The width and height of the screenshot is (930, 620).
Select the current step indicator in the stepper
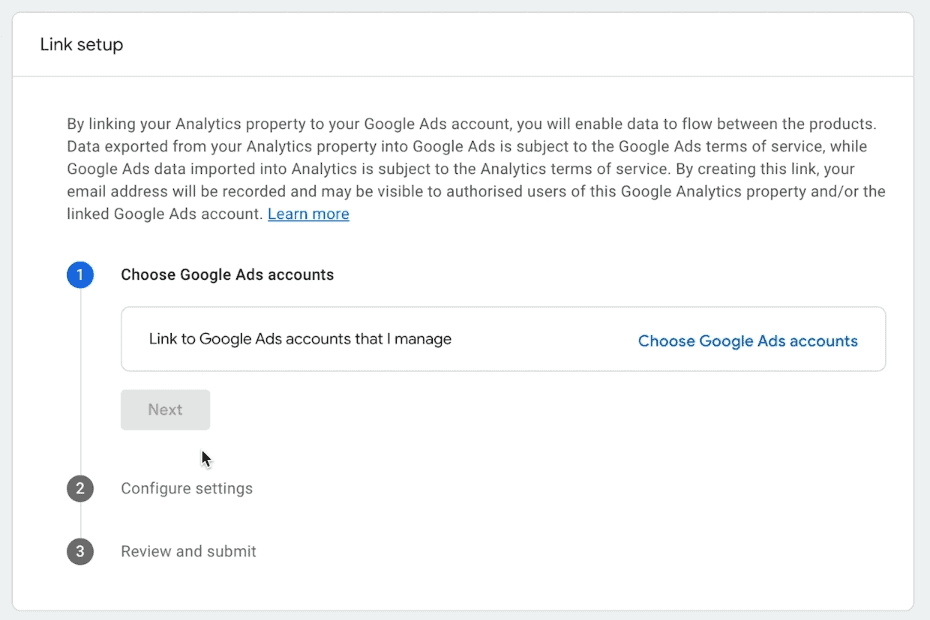(x=80, y=274)
